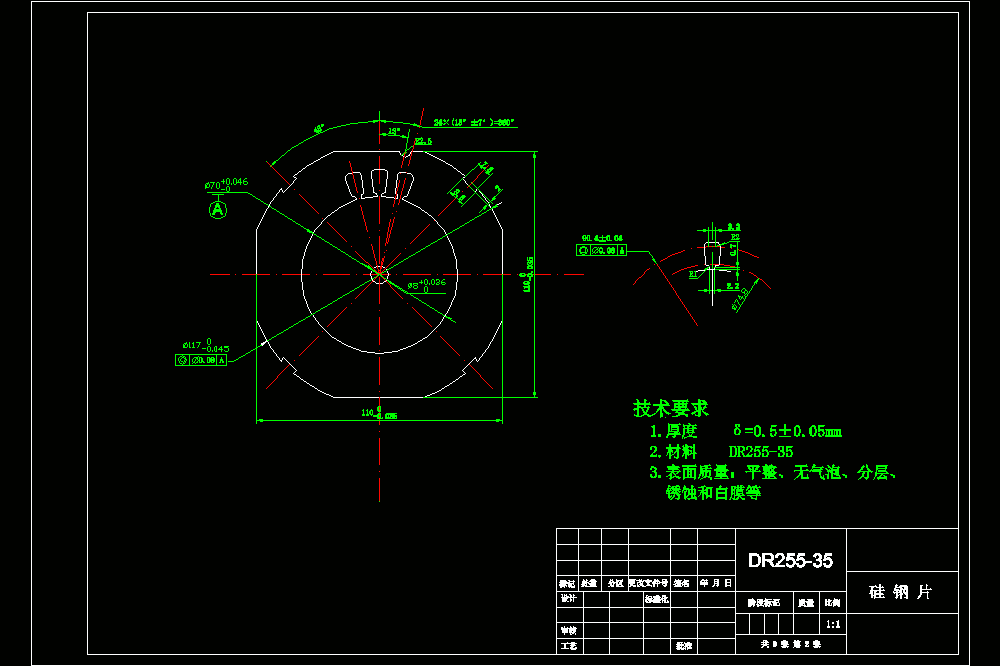The width and height of the screenshot is (1000, 666).
Task: Select the 分区 header cell
Action: click(x=615, y=583)
